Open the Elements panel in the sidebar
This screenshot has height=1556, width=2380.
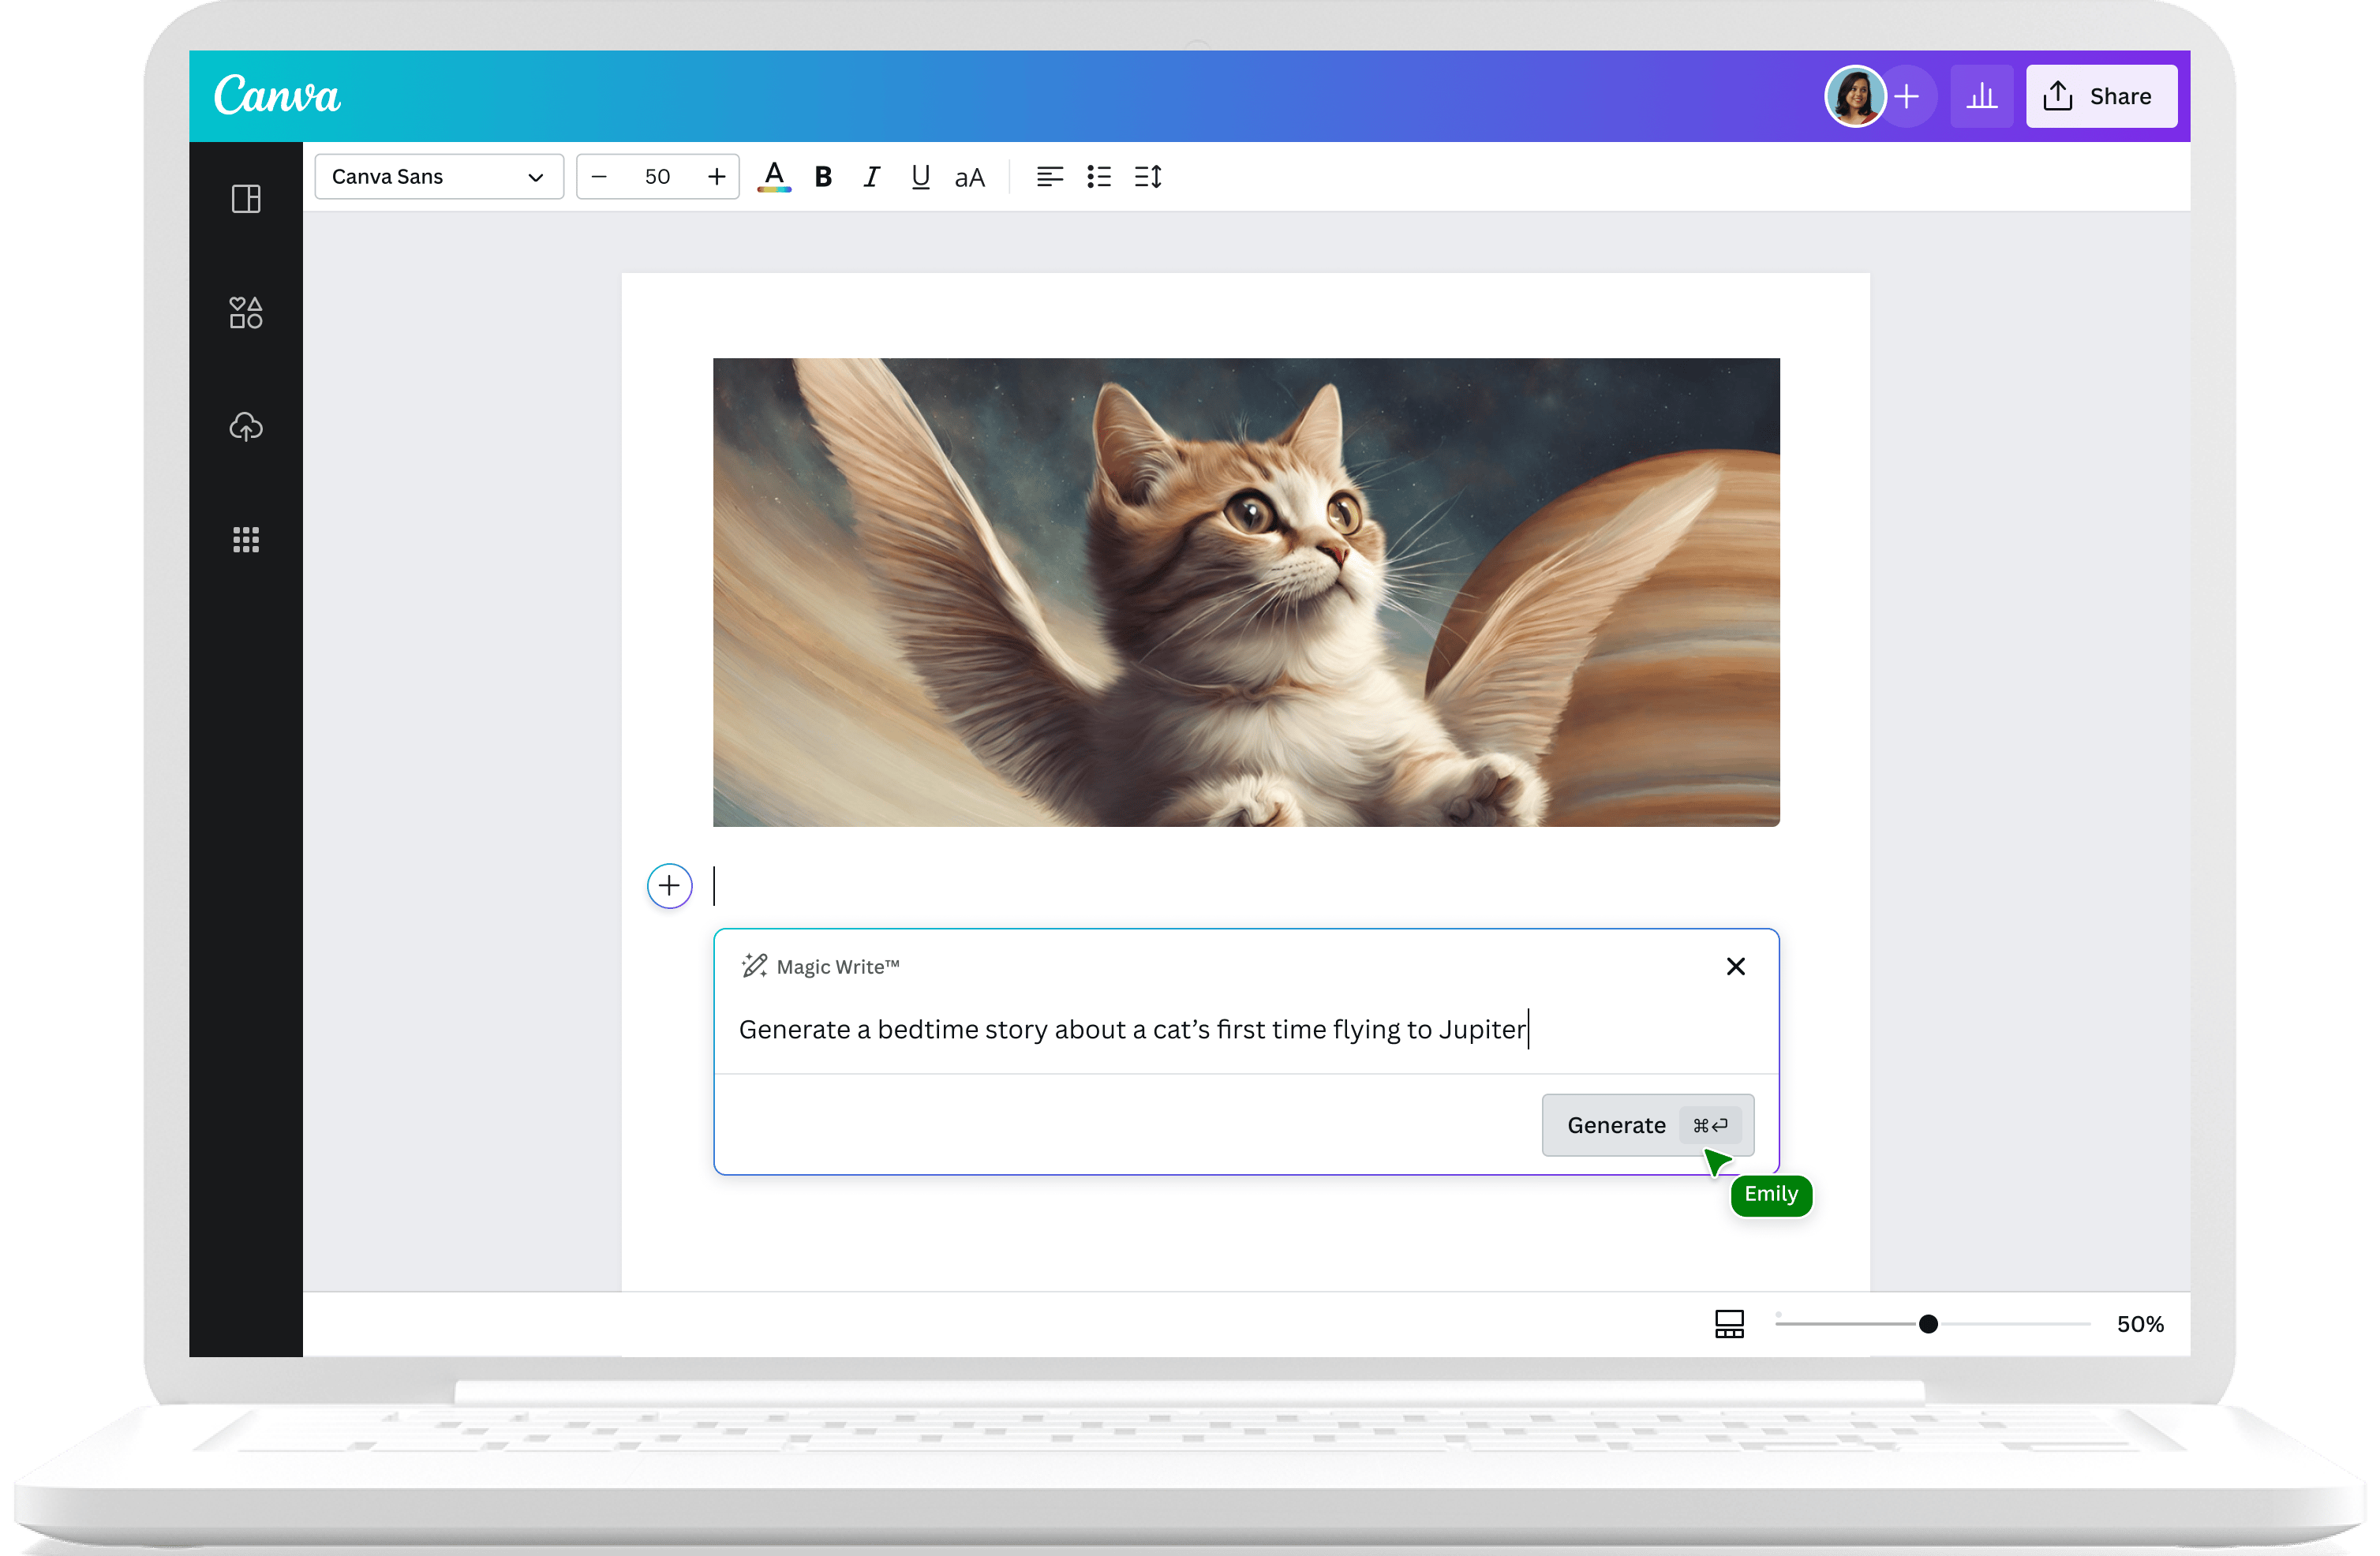tap(245, 312)
